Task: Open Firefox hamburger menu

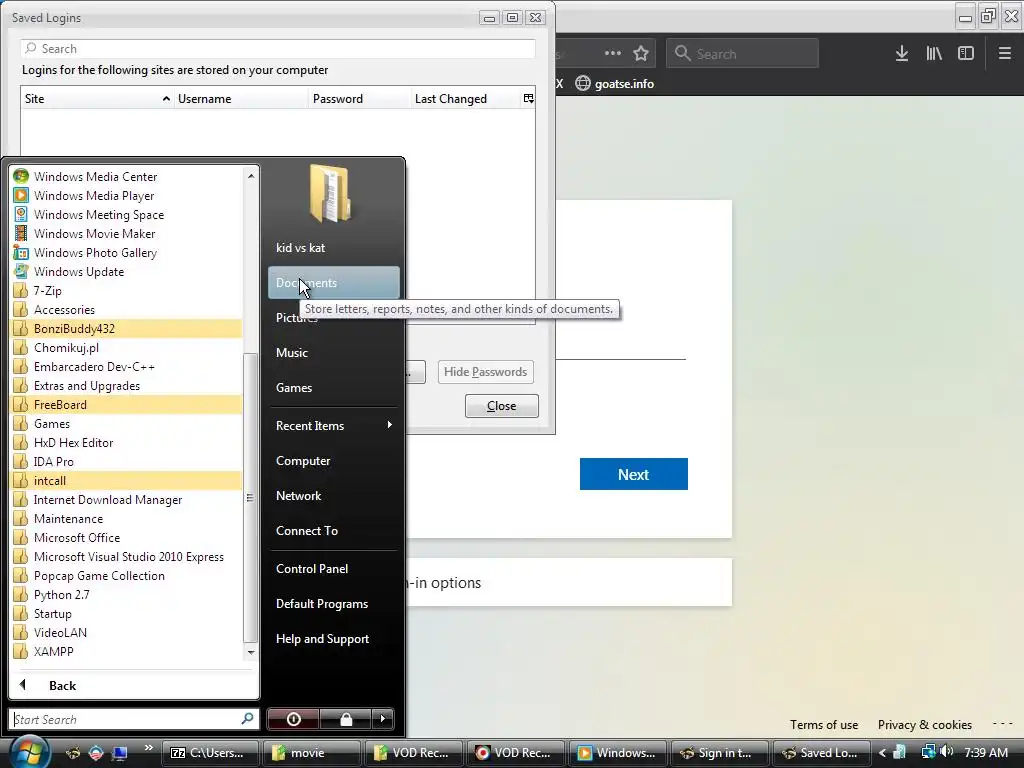Action: [x=1004, y=54]
